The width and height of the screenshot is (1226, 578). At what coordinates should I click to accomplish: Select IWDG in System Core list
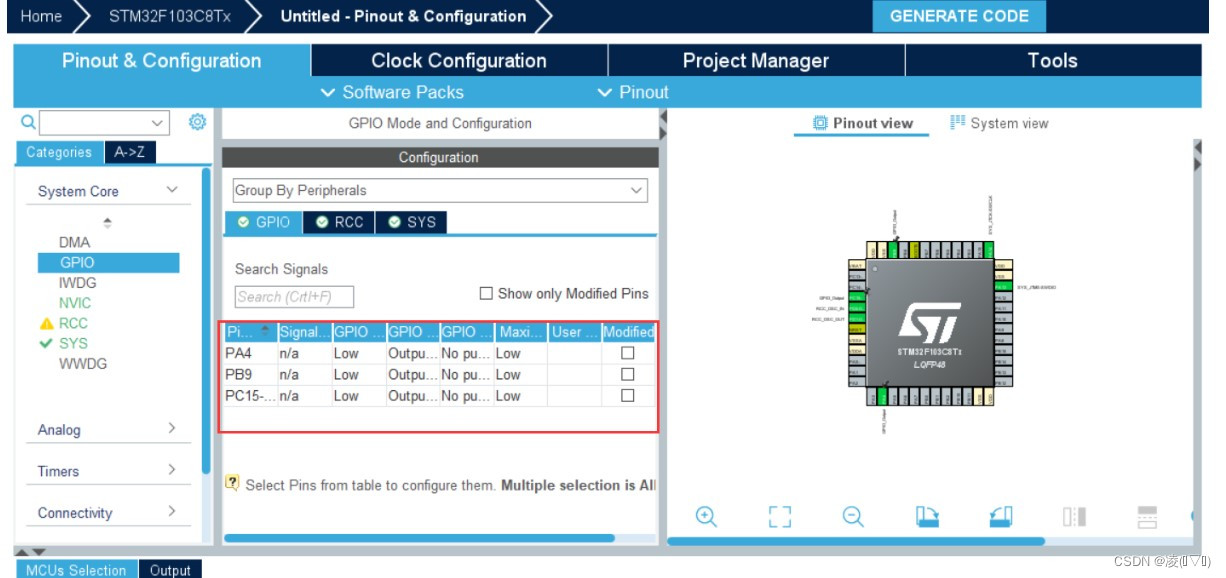point(77,283)
